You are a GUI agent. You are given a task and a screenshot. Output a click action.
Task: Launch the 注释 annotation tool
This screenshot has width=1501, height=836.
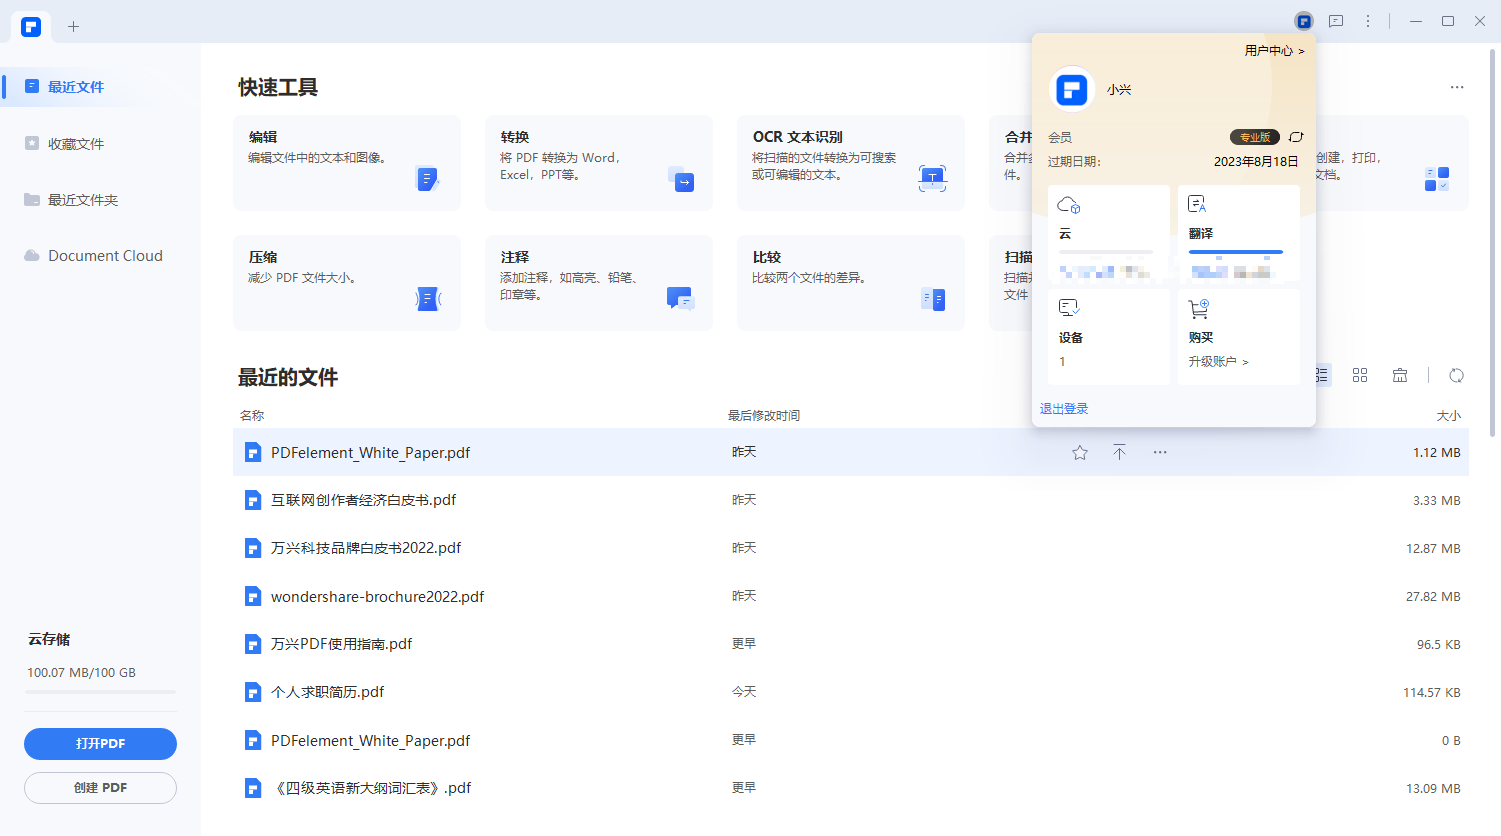coord(597,280)
